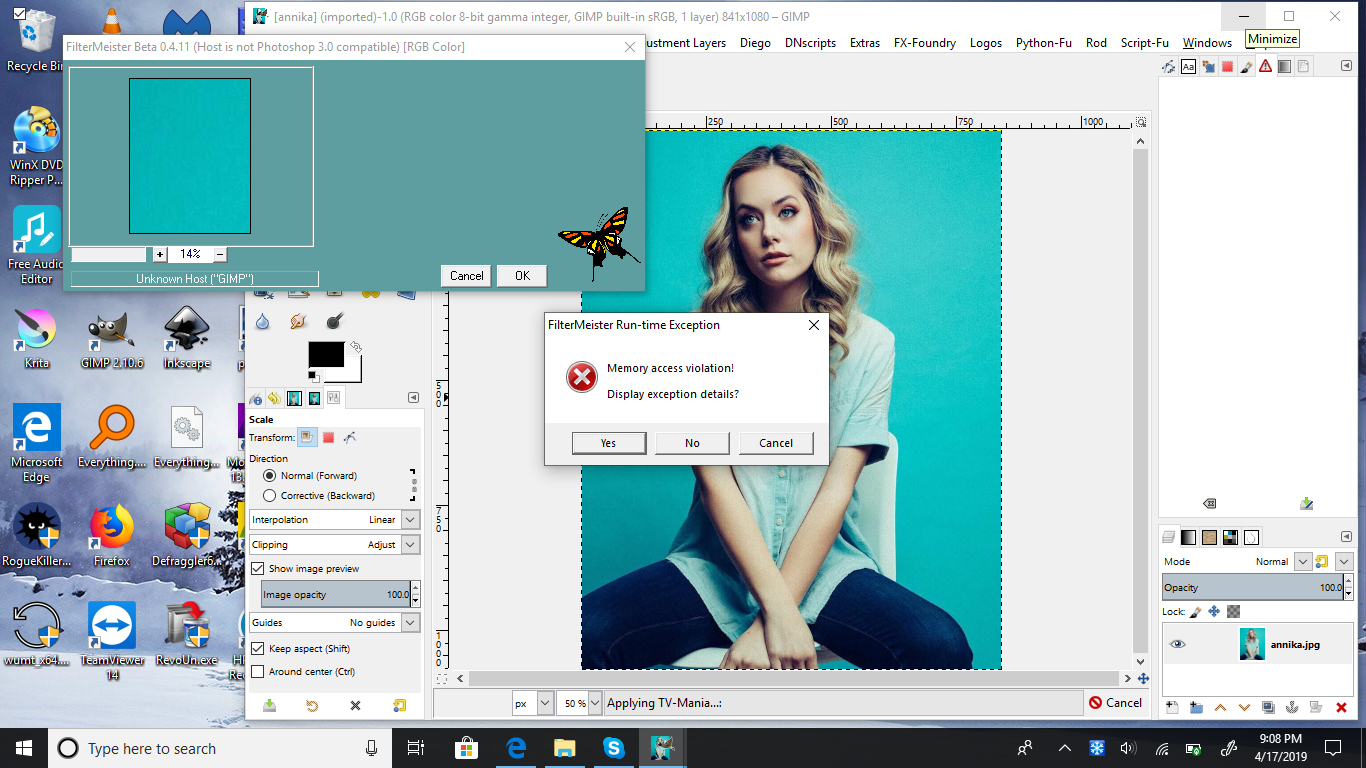Toggle Show image preview checkbox
Viewport: 1366px width, 768px height.
point(257,568)
